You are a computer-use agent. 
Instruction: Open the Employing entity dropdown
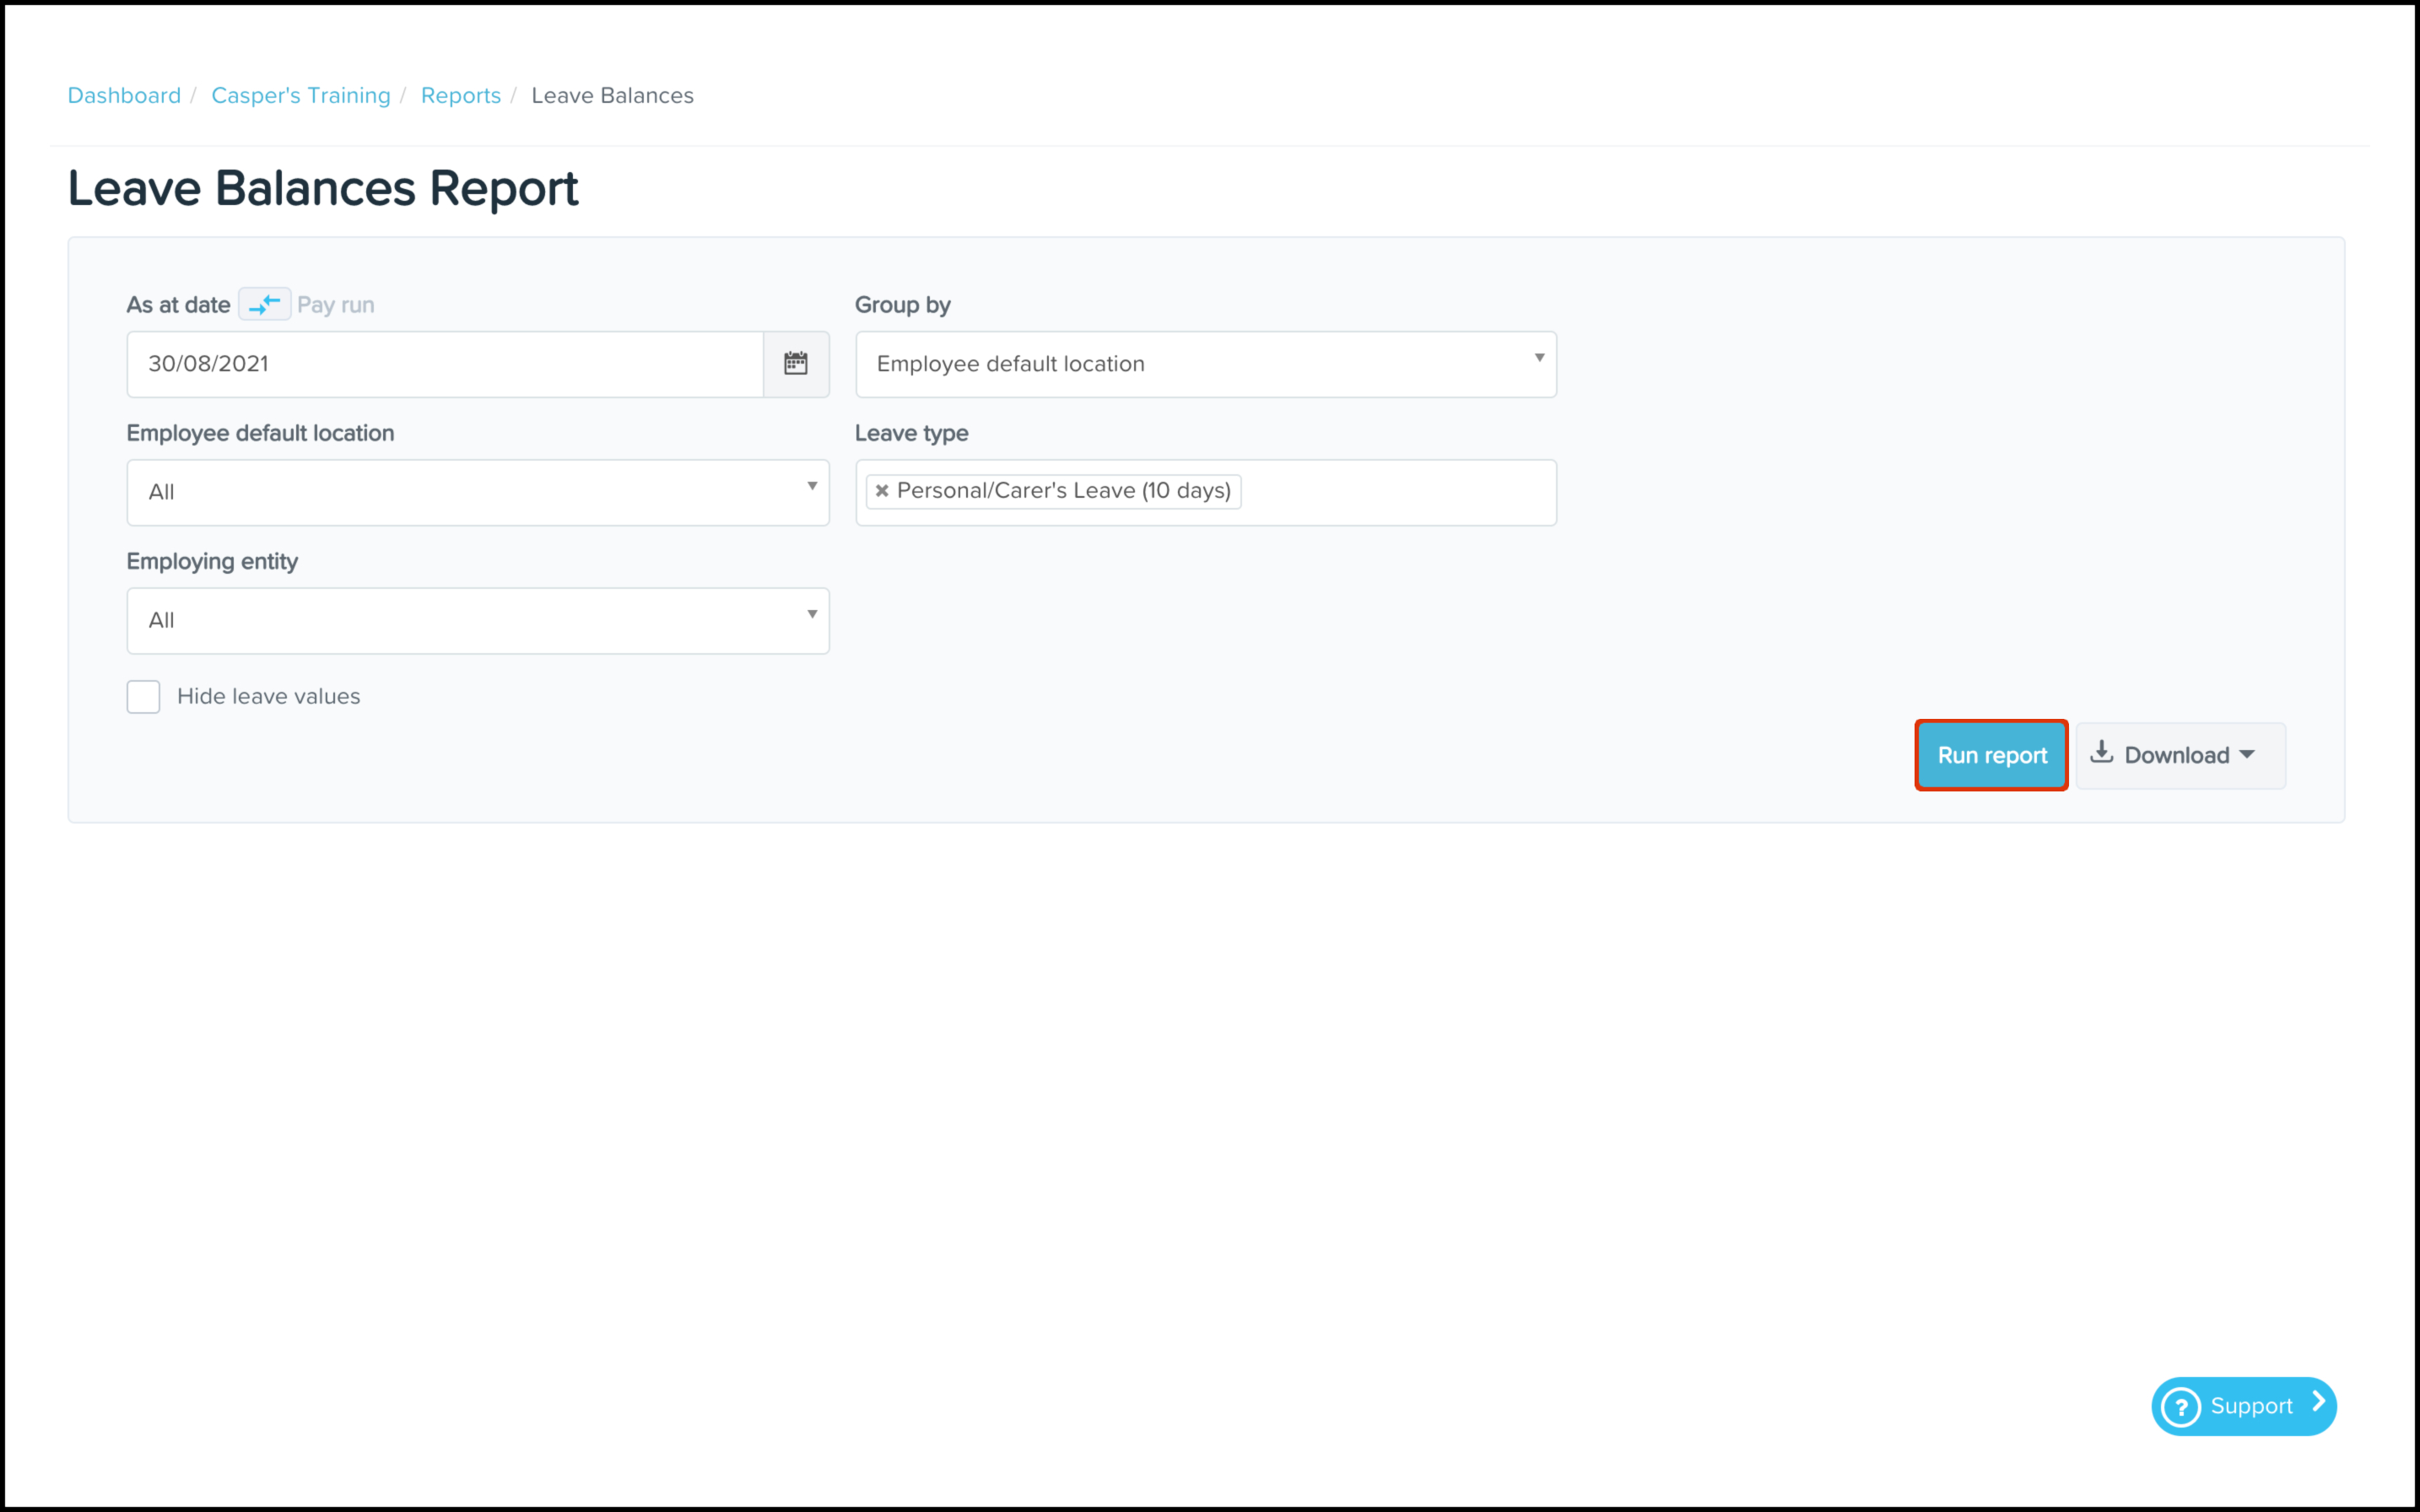coord(478,620)
